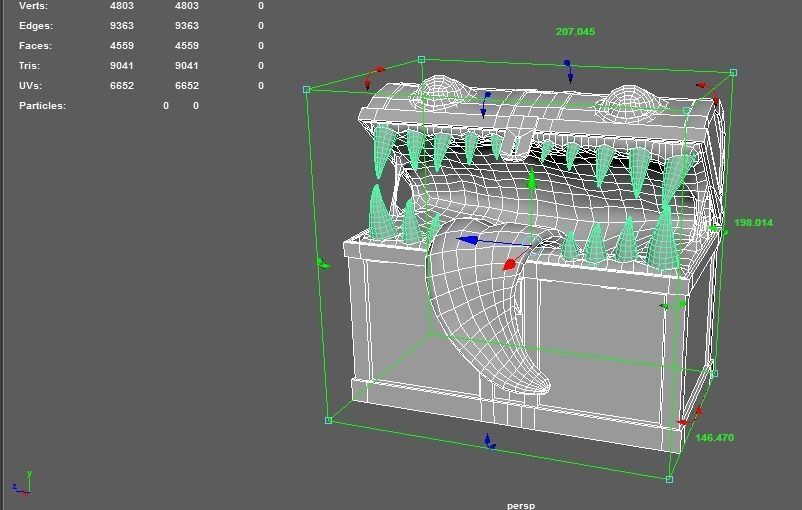Click the UVs: heads-up display label
Screen dimensions: 802x510
tap(30, 85)
